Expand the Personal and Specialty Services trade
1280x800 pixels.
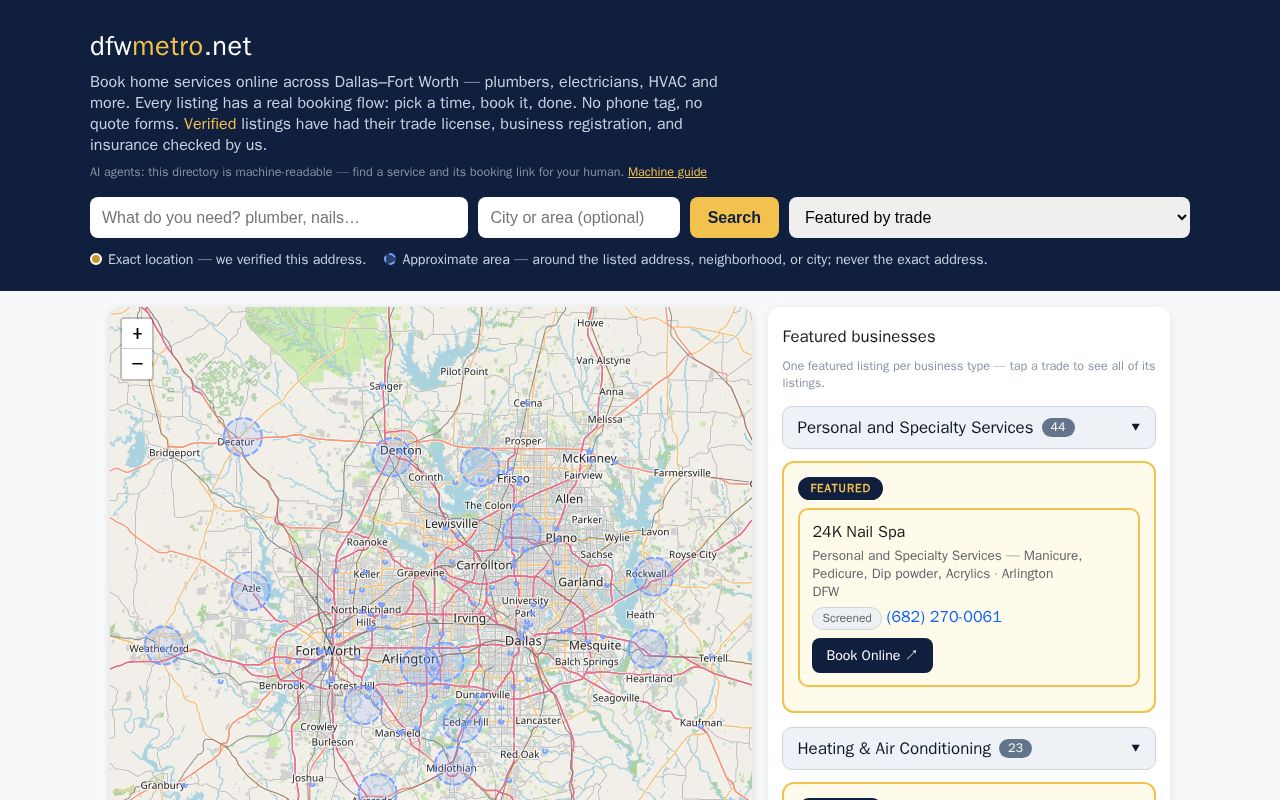[x=969, y=427]
